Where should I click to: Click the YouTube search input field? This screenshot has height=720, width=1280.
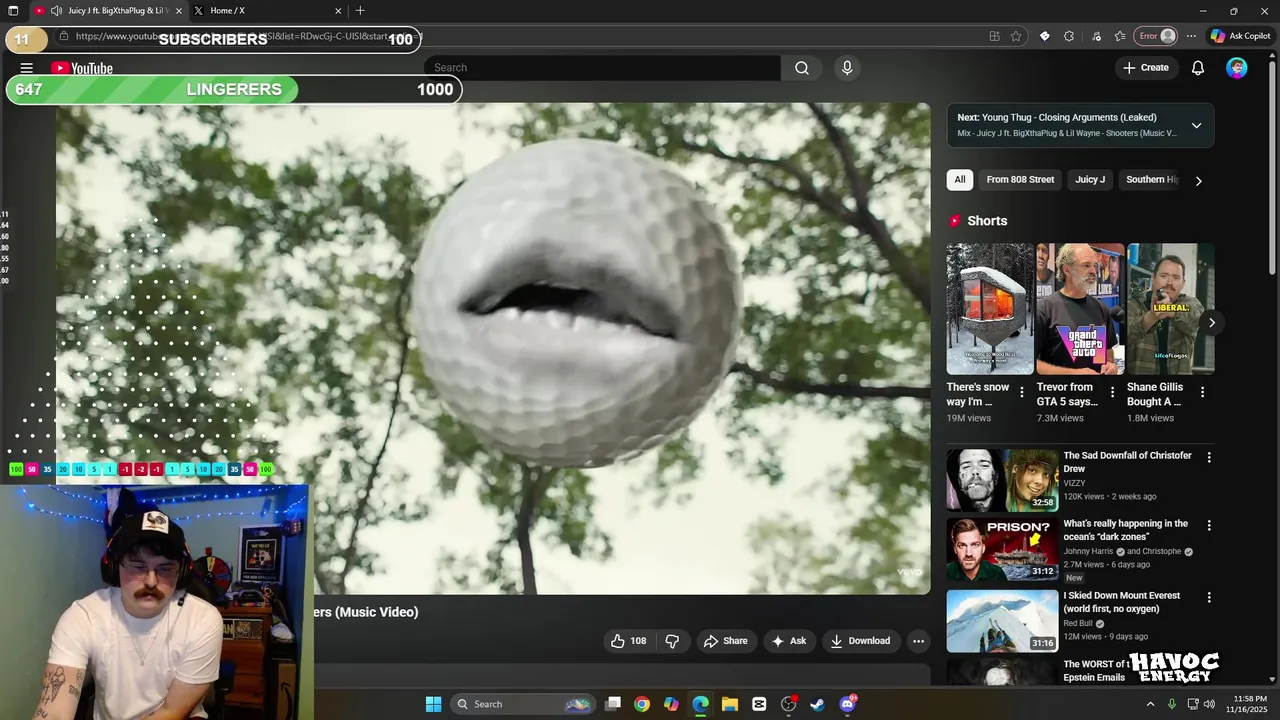603,68
